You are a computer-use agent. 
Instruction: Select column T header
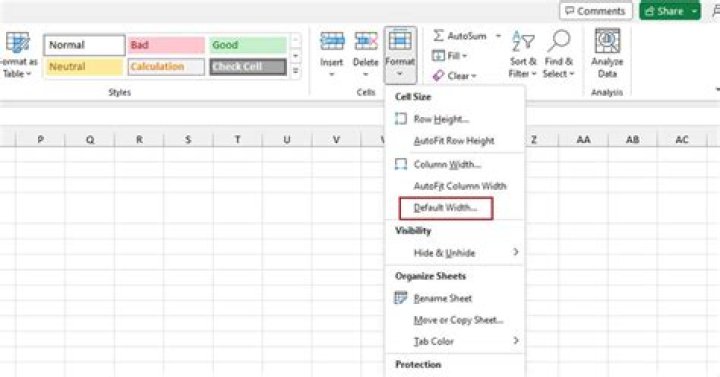tap(238, 140)
